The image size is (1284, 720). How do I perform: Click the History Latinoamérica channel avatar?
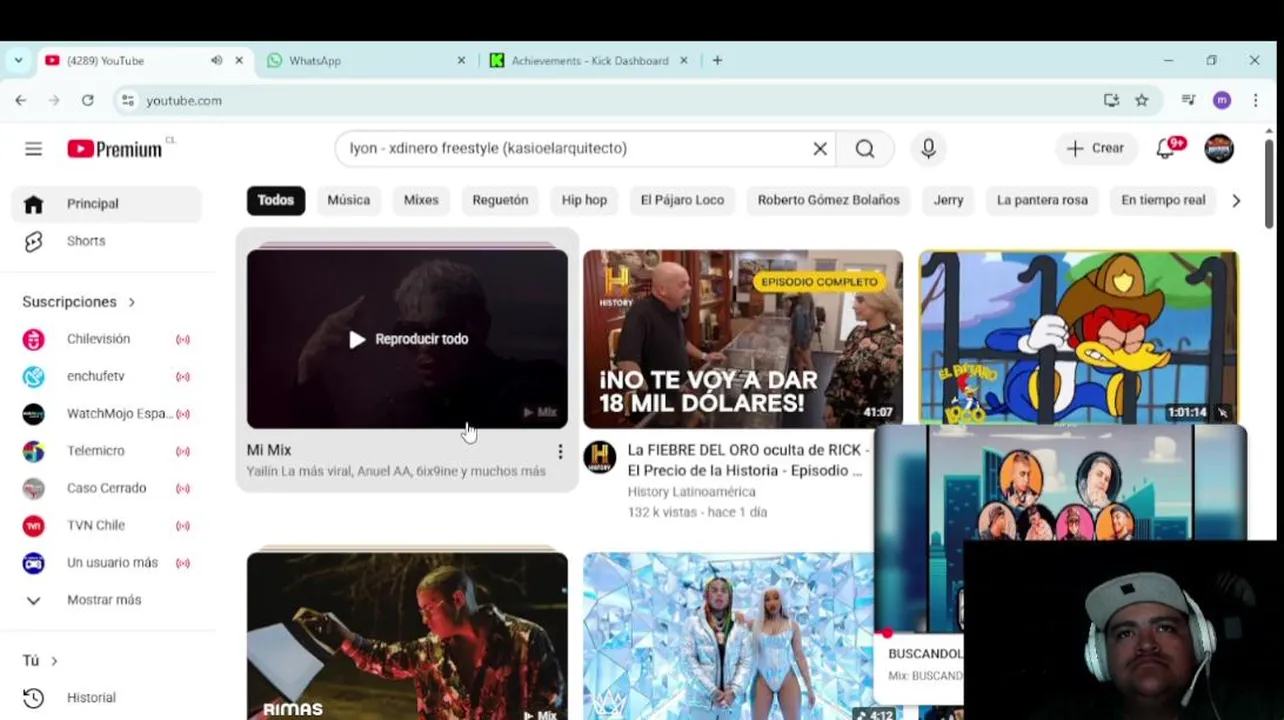(x=600, y=457)
